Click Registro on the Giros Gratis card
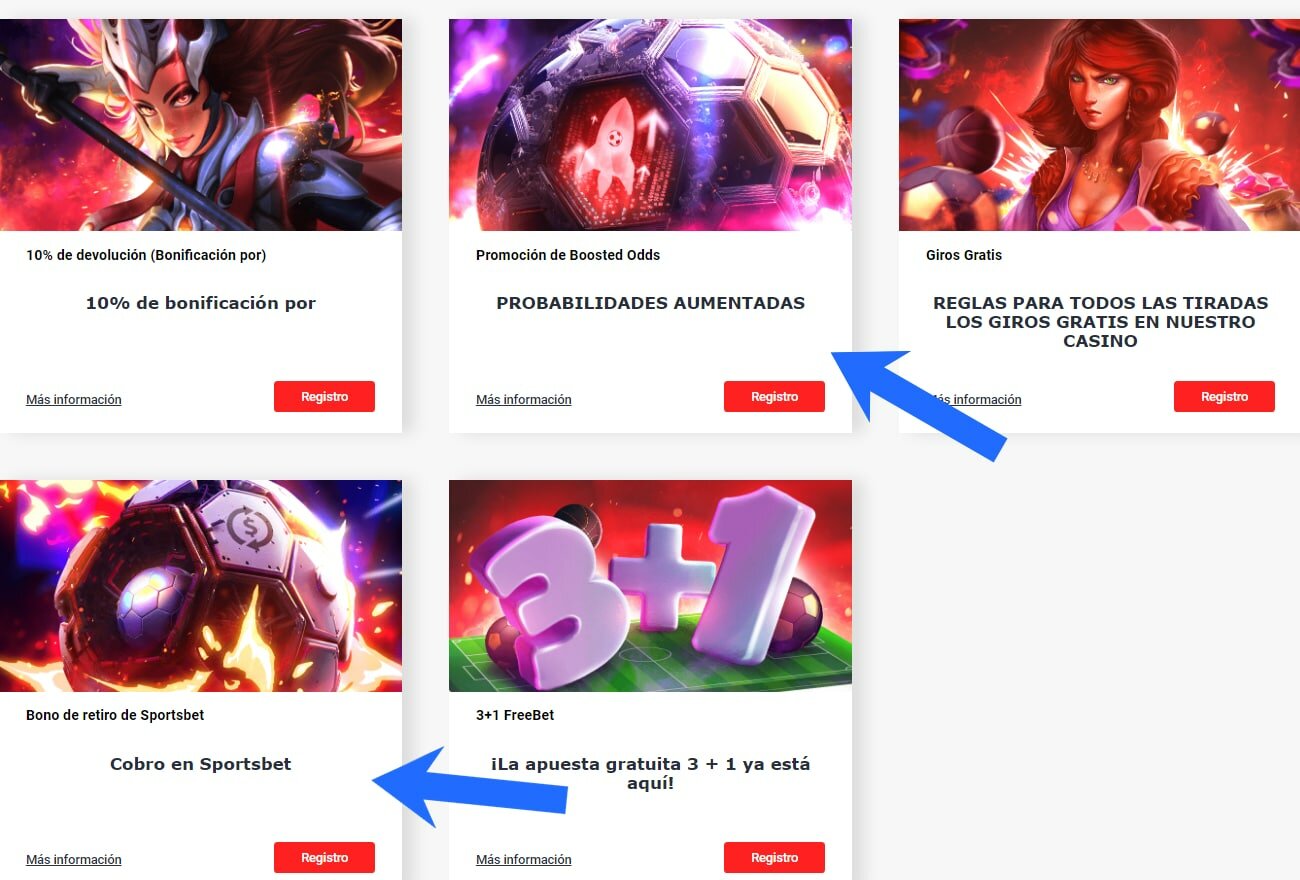 click(1224, 396)
